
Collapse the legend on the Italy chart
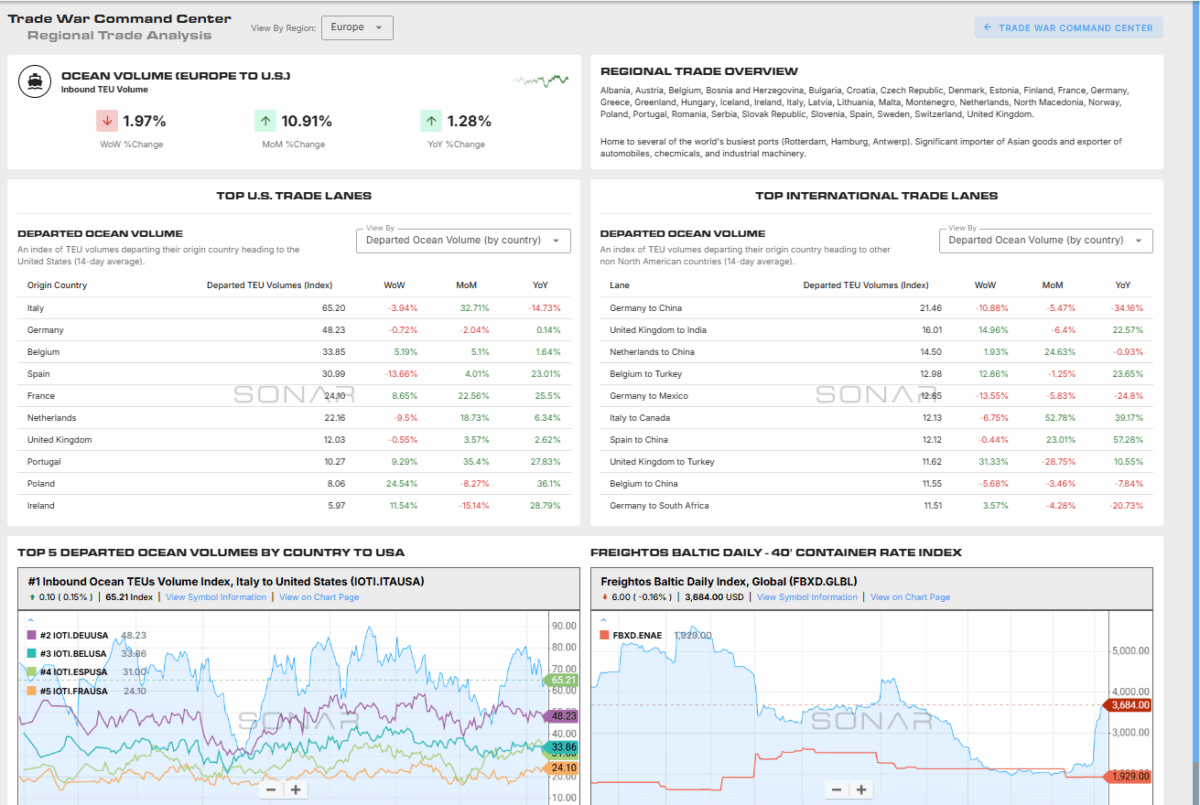click(29, 620)
